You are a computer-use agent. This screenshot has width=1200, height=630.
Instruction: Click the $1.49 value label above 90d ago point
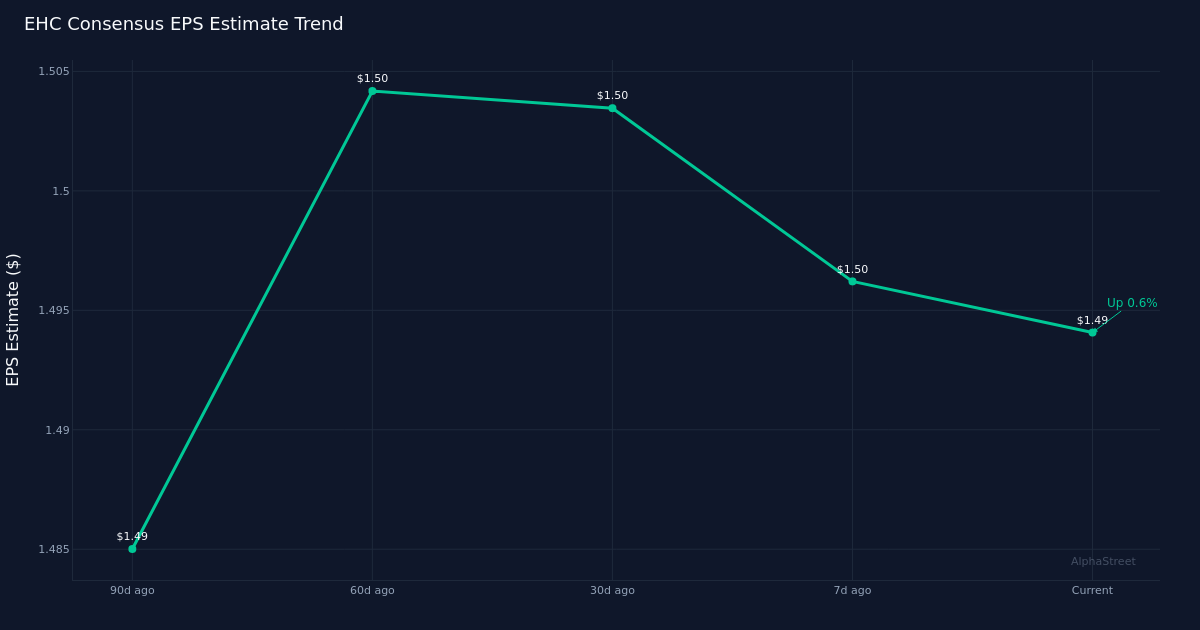point(132,536)
